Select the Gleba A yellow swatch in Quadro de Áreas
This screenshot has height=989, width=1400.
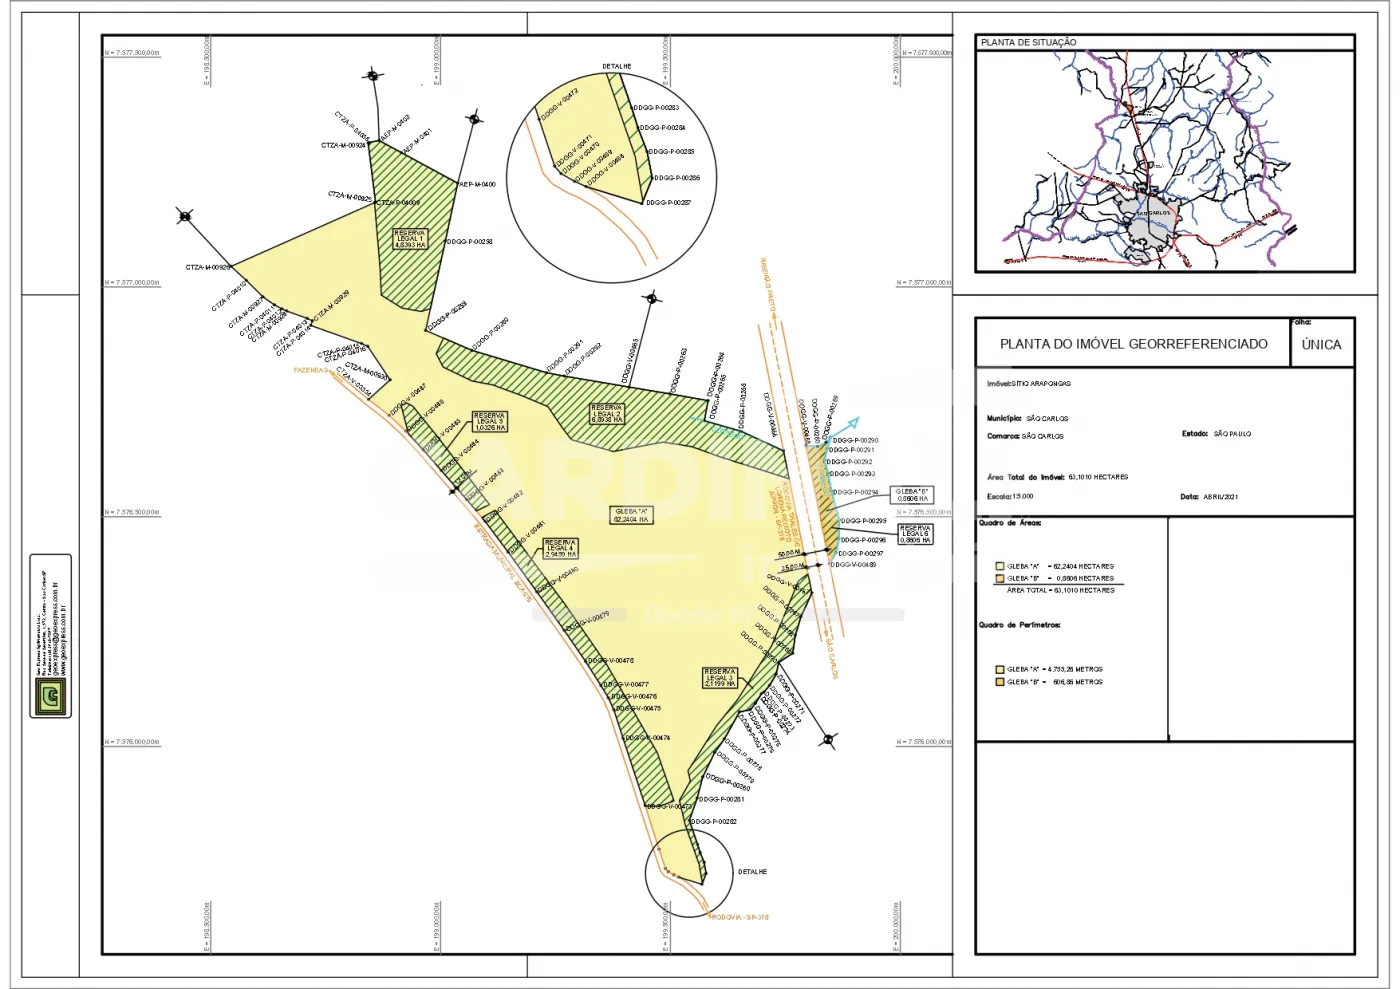coord(999,567)
